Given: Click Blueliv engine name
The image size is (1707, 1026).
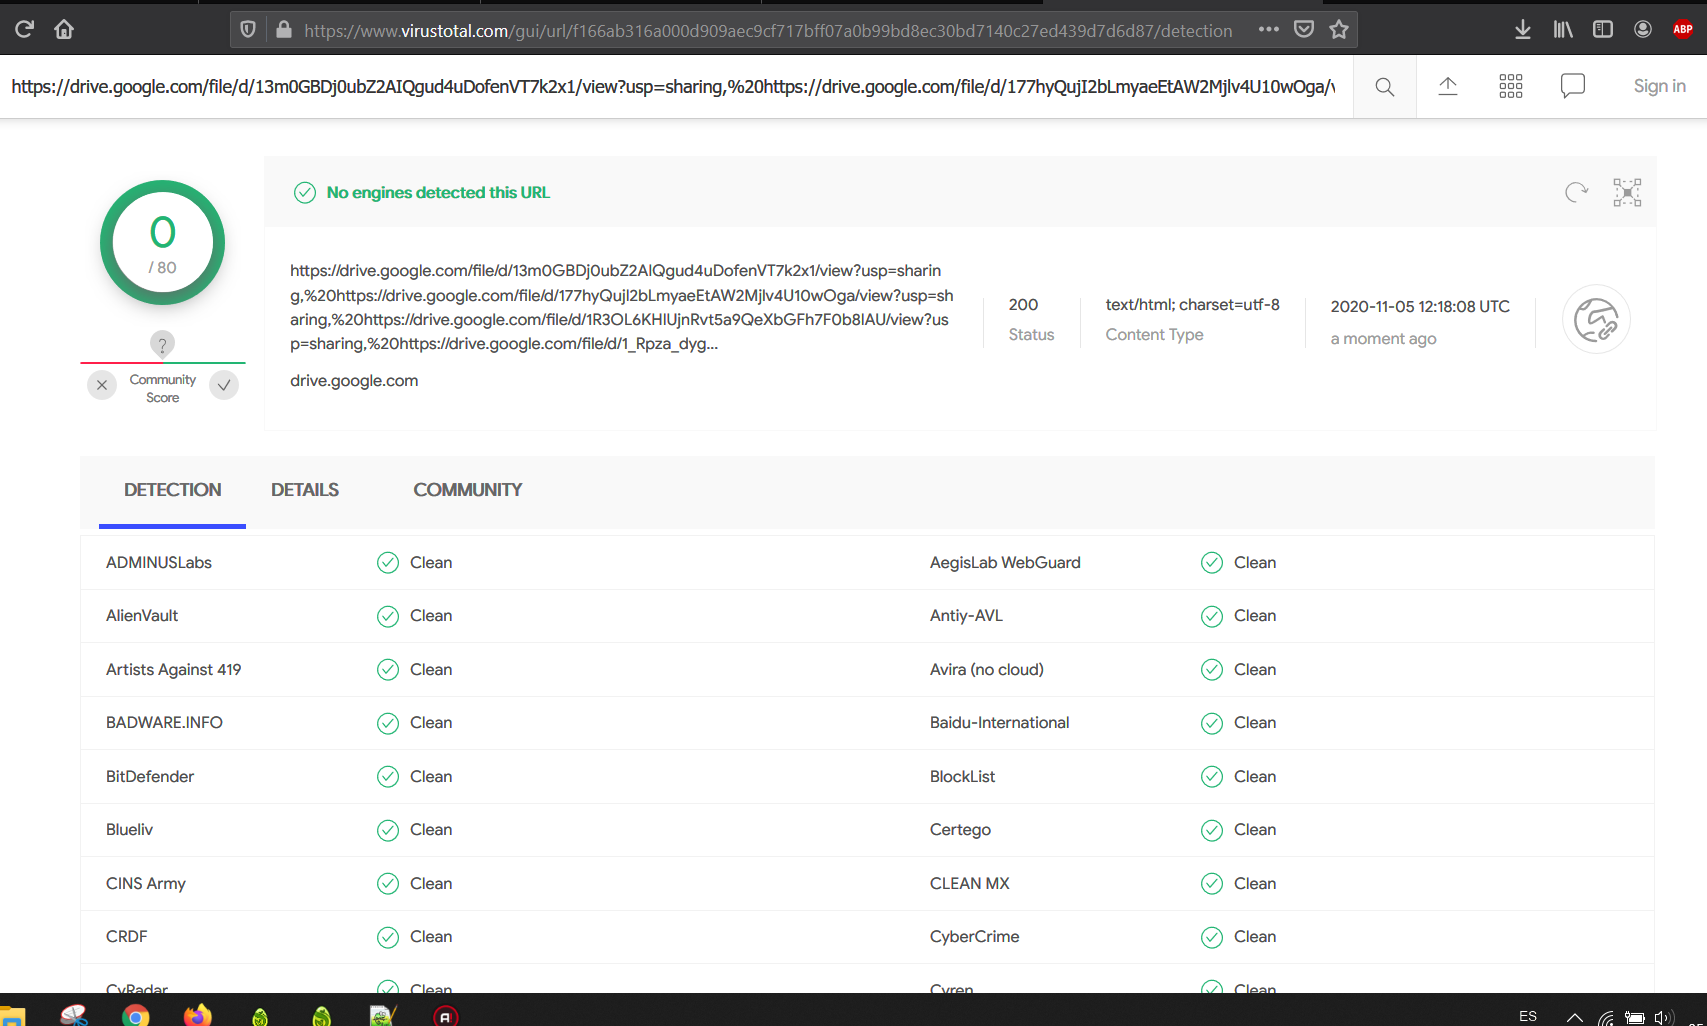Looking at the screenshot, I should tap(130, 830).
